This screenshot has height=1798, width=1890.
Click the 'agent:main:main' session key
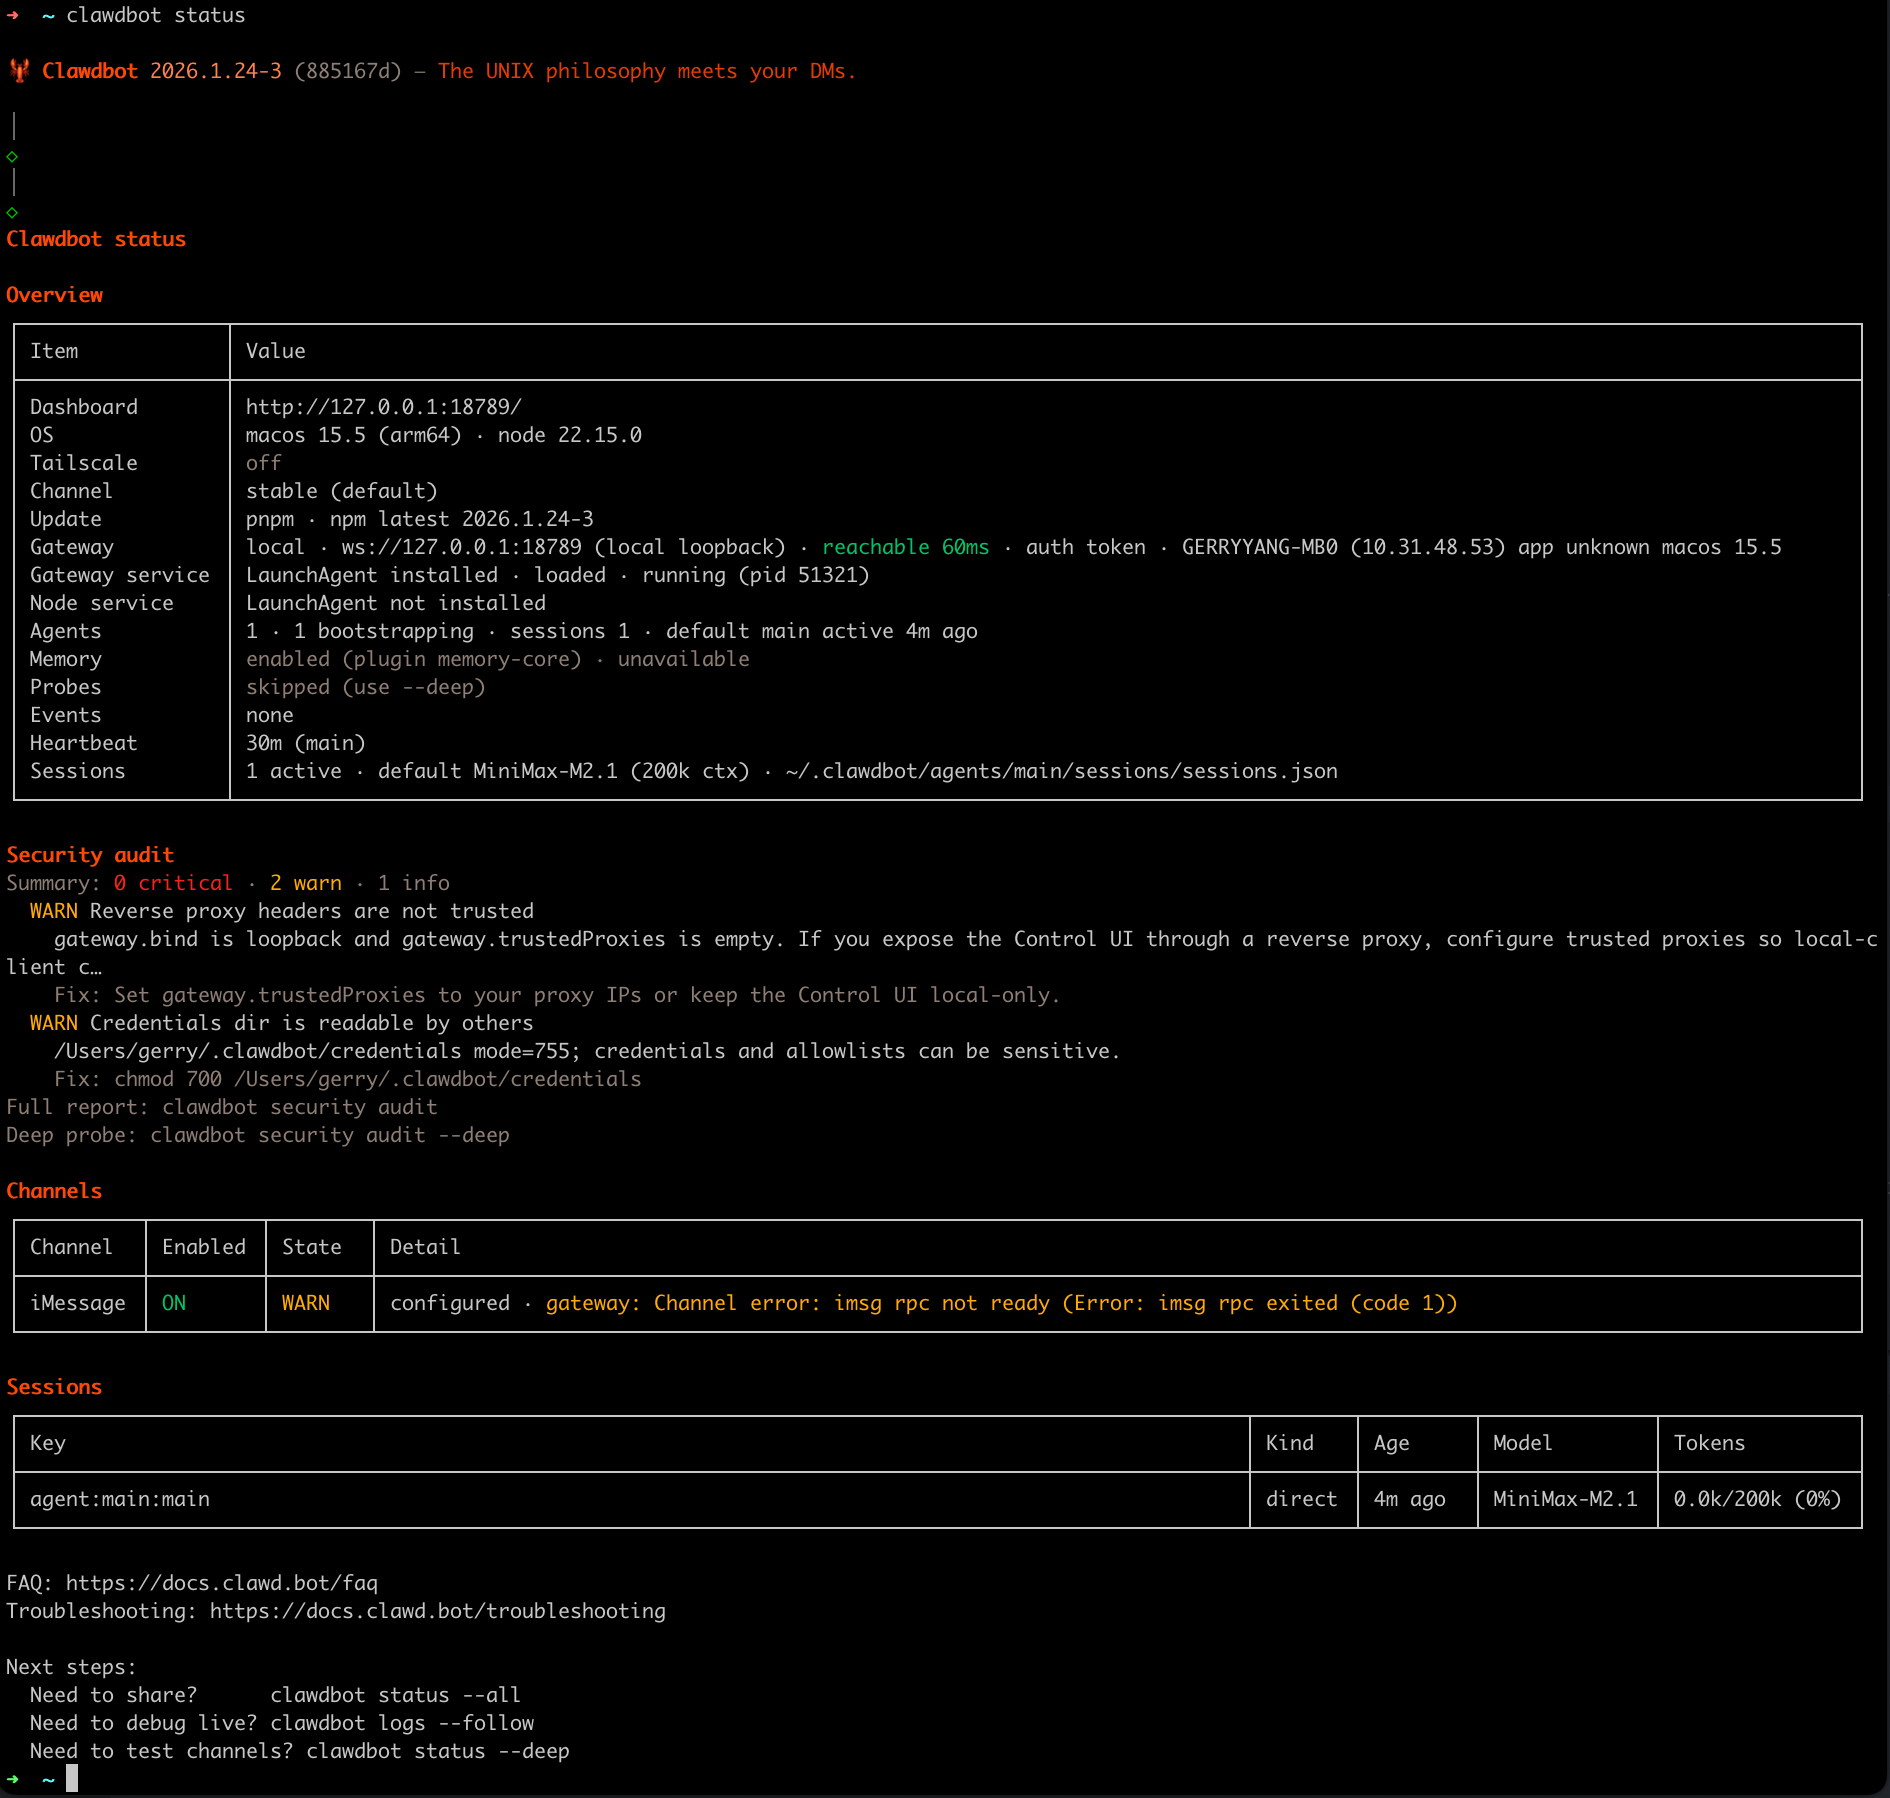[x=120, y=1499]
